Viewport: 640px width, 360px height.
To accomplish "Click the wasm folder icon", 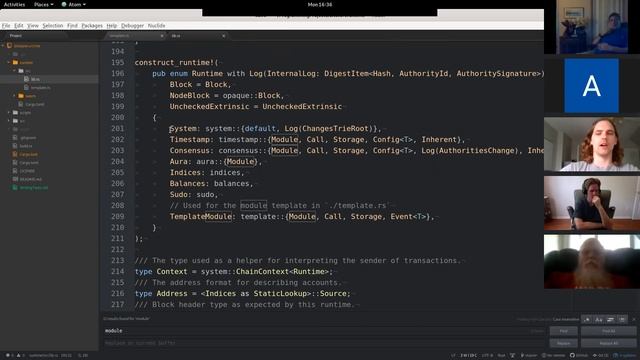I will click(21, 96).
